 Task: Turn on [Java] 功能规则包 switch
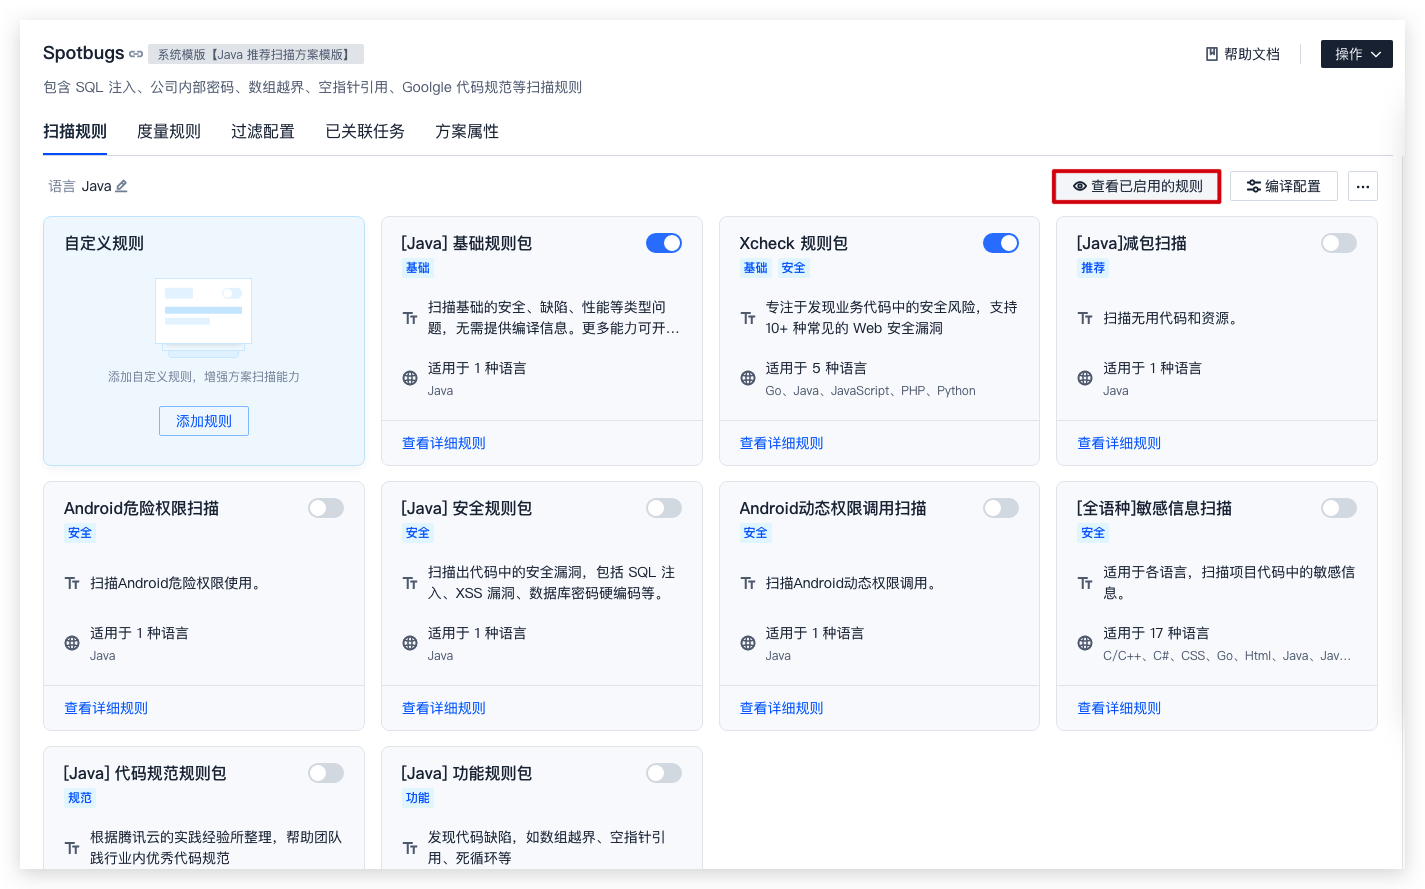tap(664, 773)
